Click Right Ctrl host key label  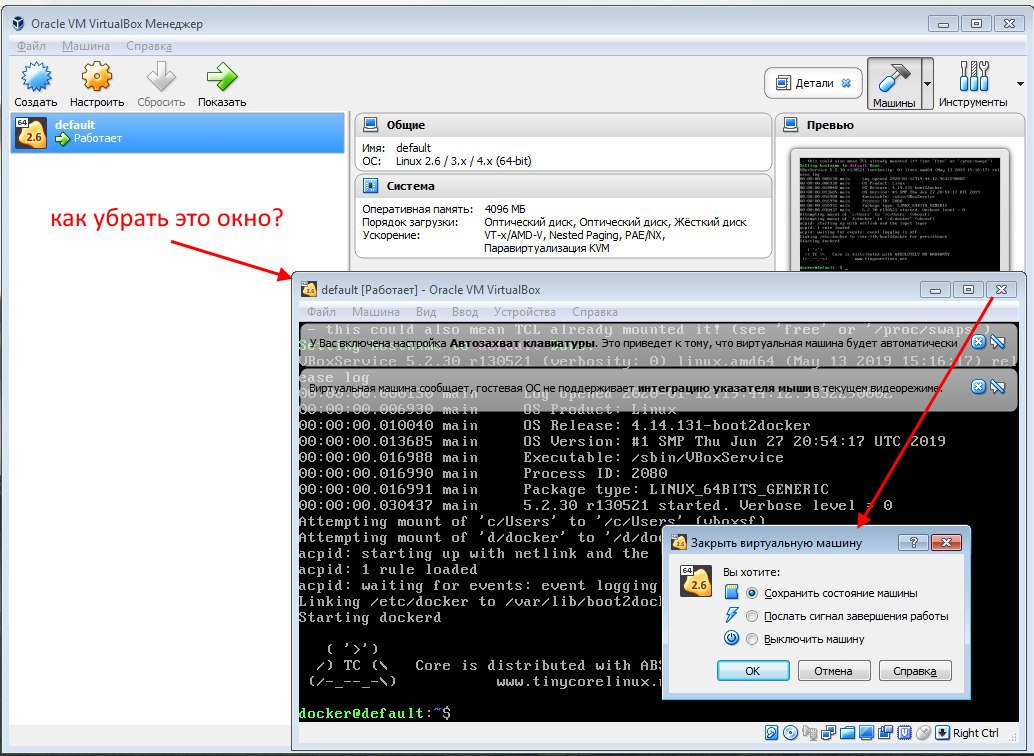(976, 733)
